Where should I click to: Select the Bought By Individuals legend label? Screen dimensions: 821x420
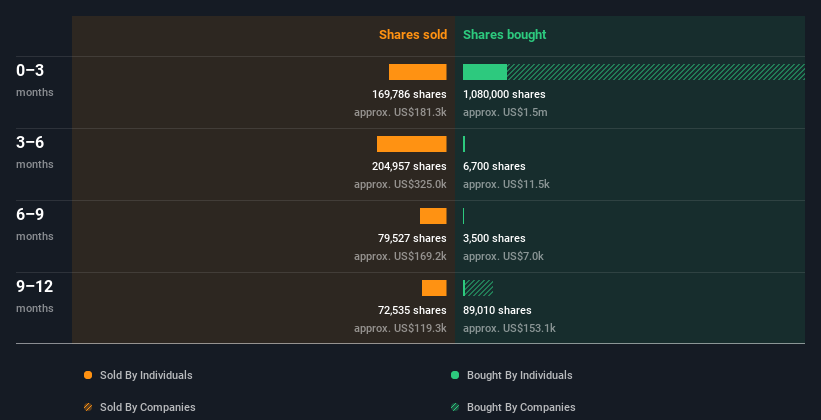[x=519, y=375]
